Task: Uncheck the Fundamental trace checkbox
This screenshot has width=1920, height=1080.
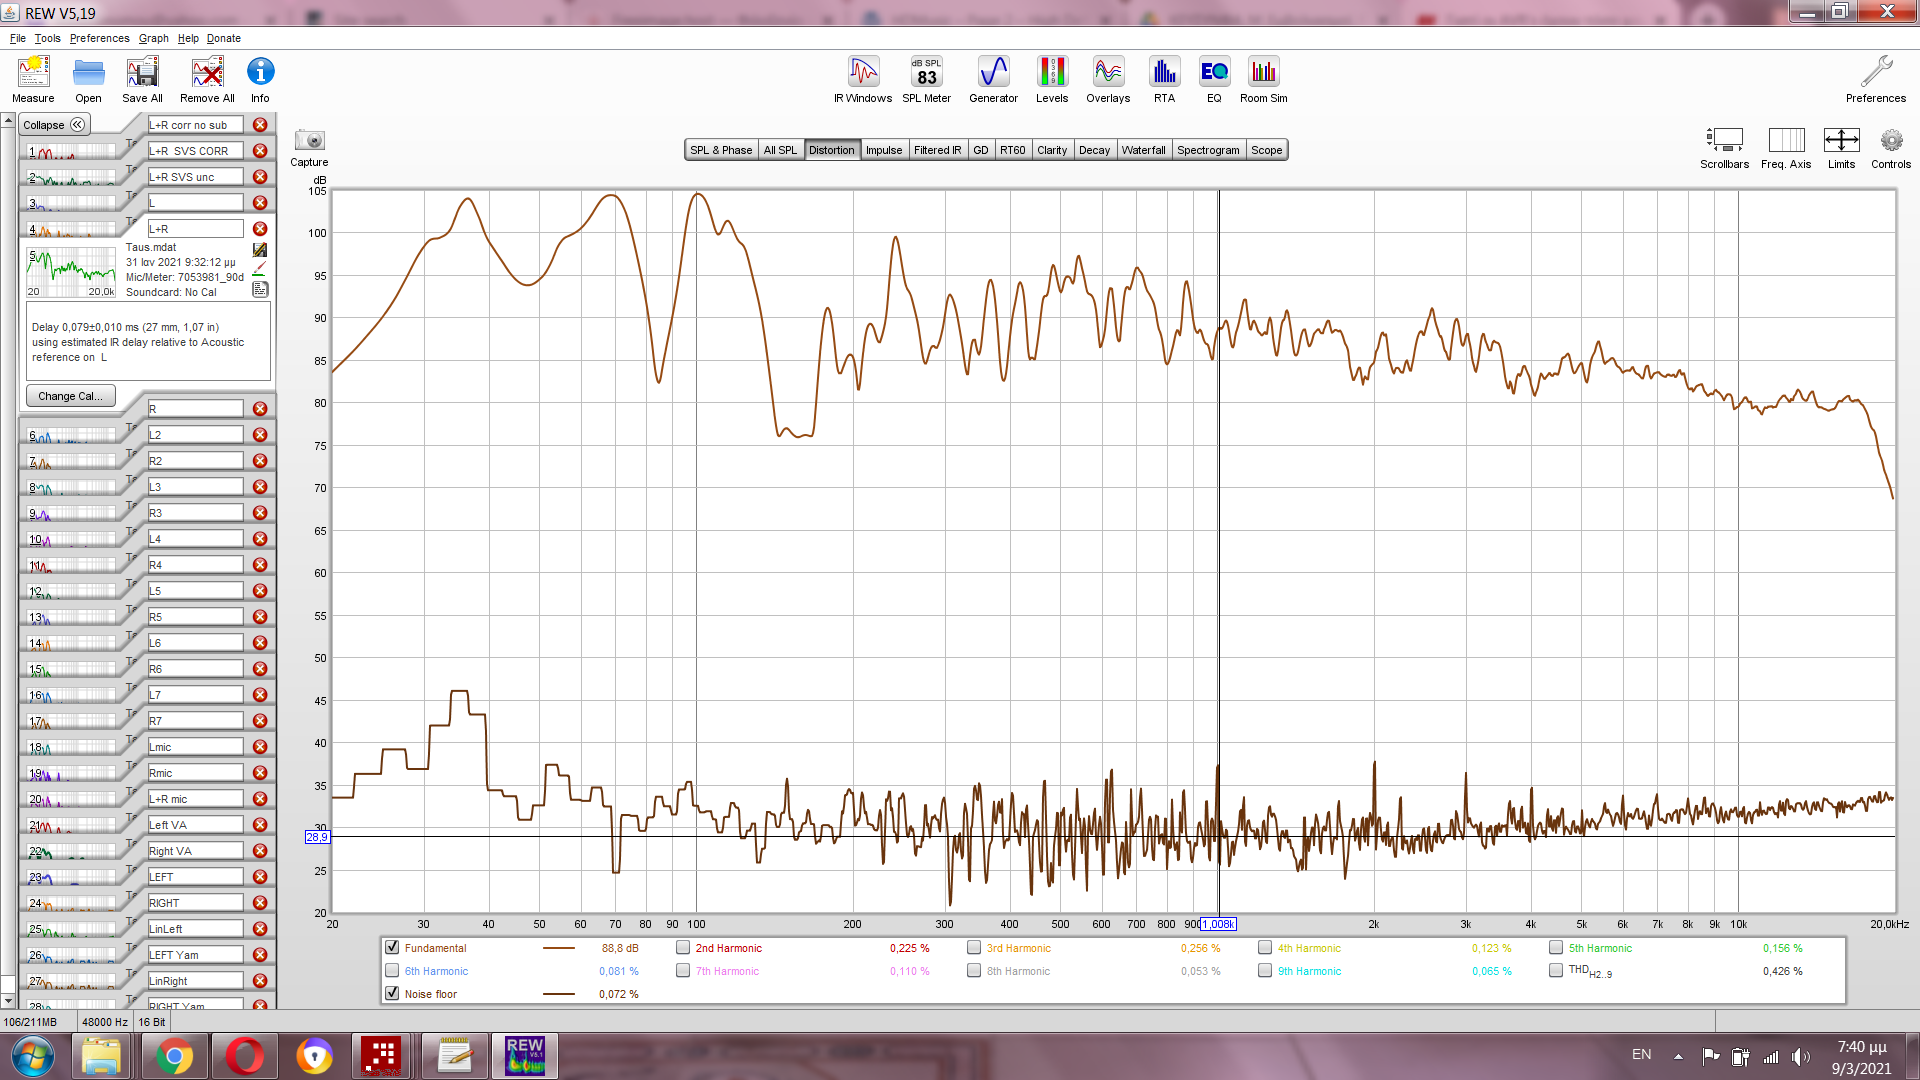Action: (392, 948)
